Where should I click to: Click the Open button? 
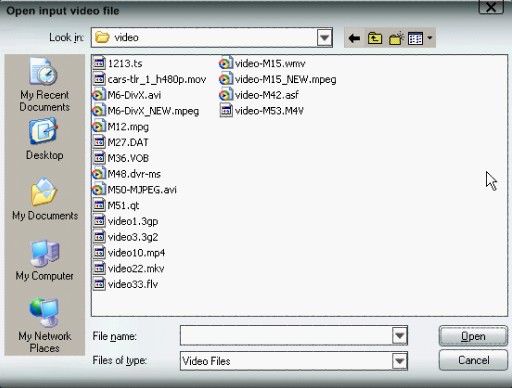pos(473,336)
